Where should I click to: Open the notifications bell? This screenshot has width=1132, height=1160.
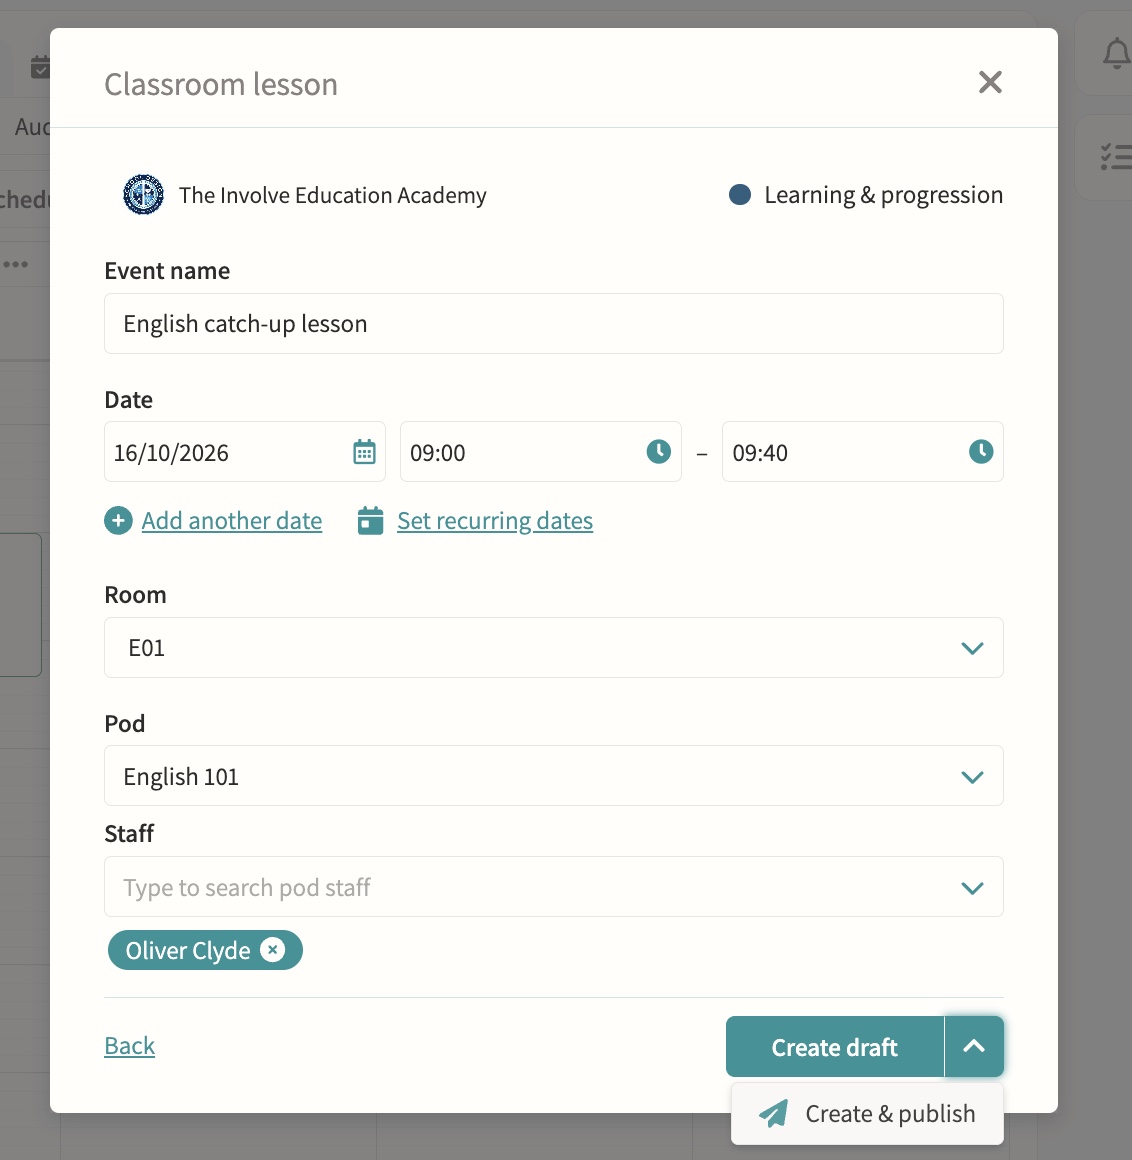1116,54
